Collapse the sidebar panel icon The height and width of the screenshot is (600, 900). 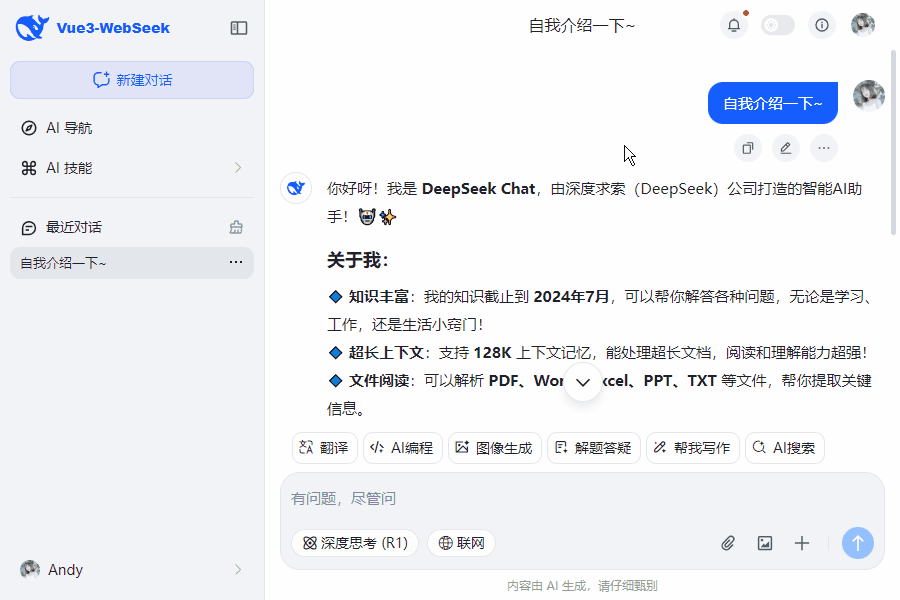tap(239, 28)
